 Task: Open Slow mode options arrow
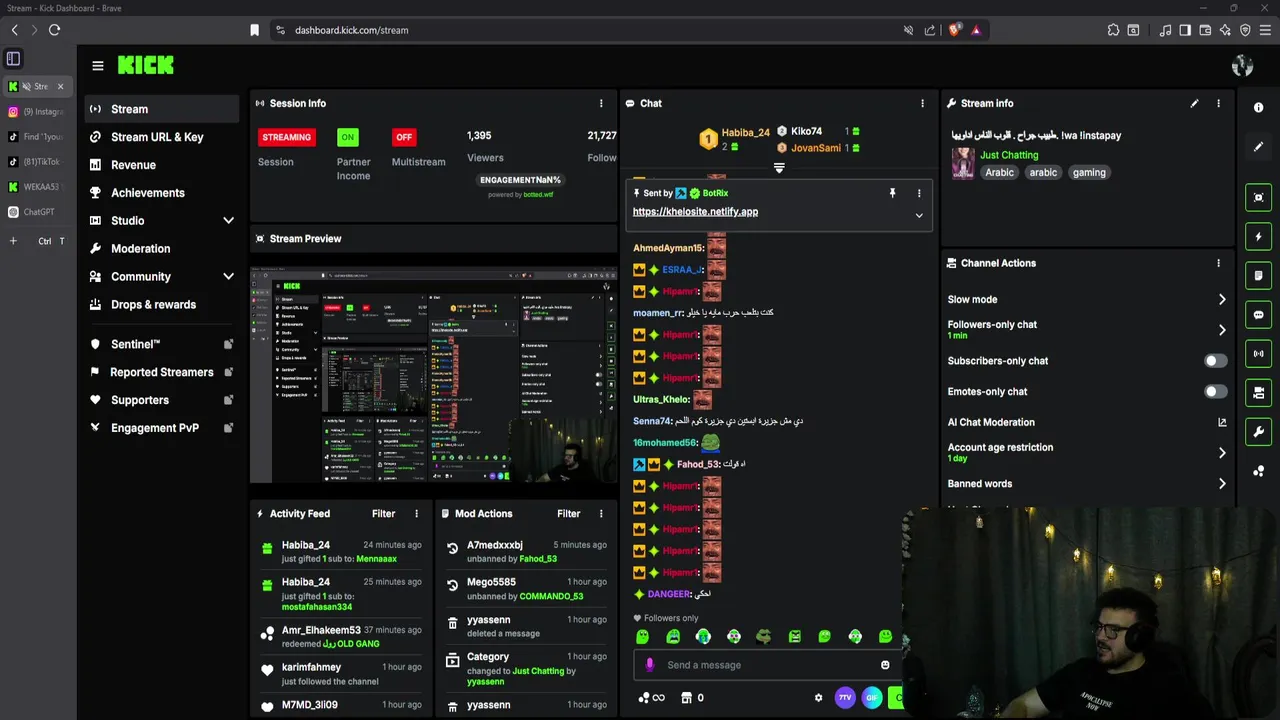(x=1221, y=299)
